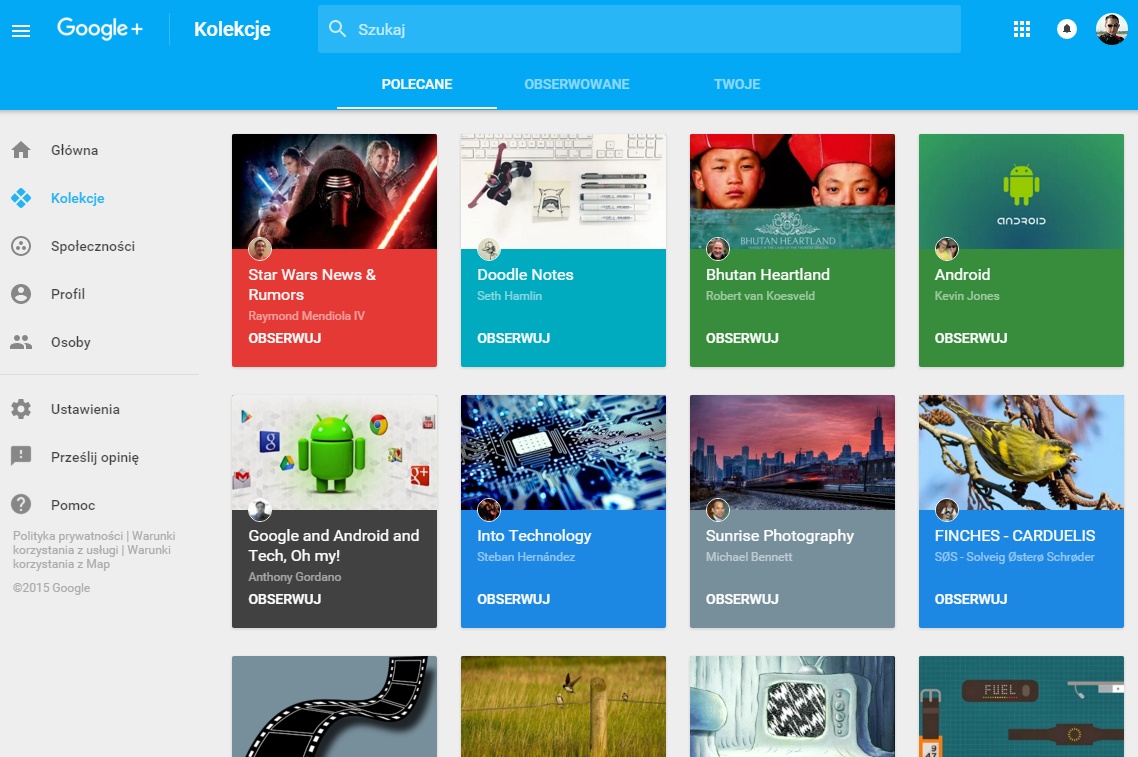Follow FINCHES - CARDUELIS with OBSERWUJ
Viewport: 1138px width, 757px height.
pos(970,600)
